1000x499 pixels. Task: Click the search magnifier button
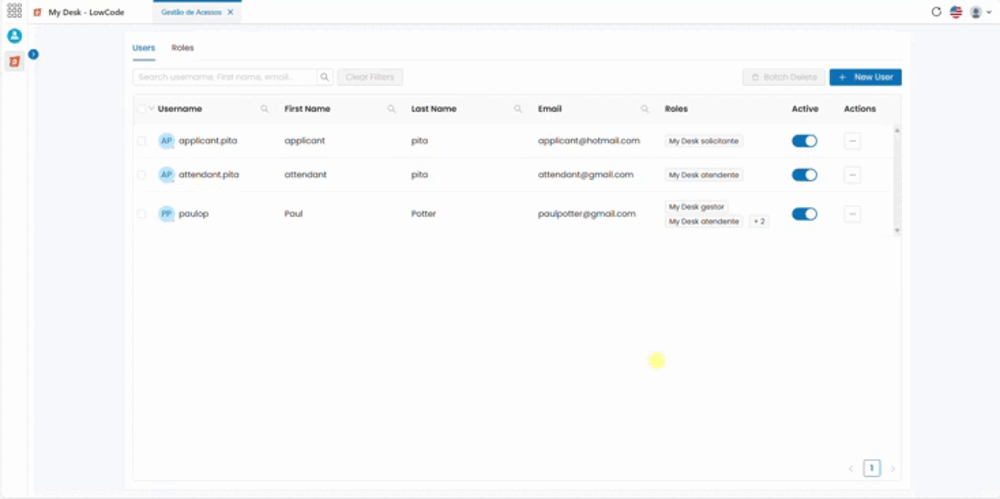point(325,77)
